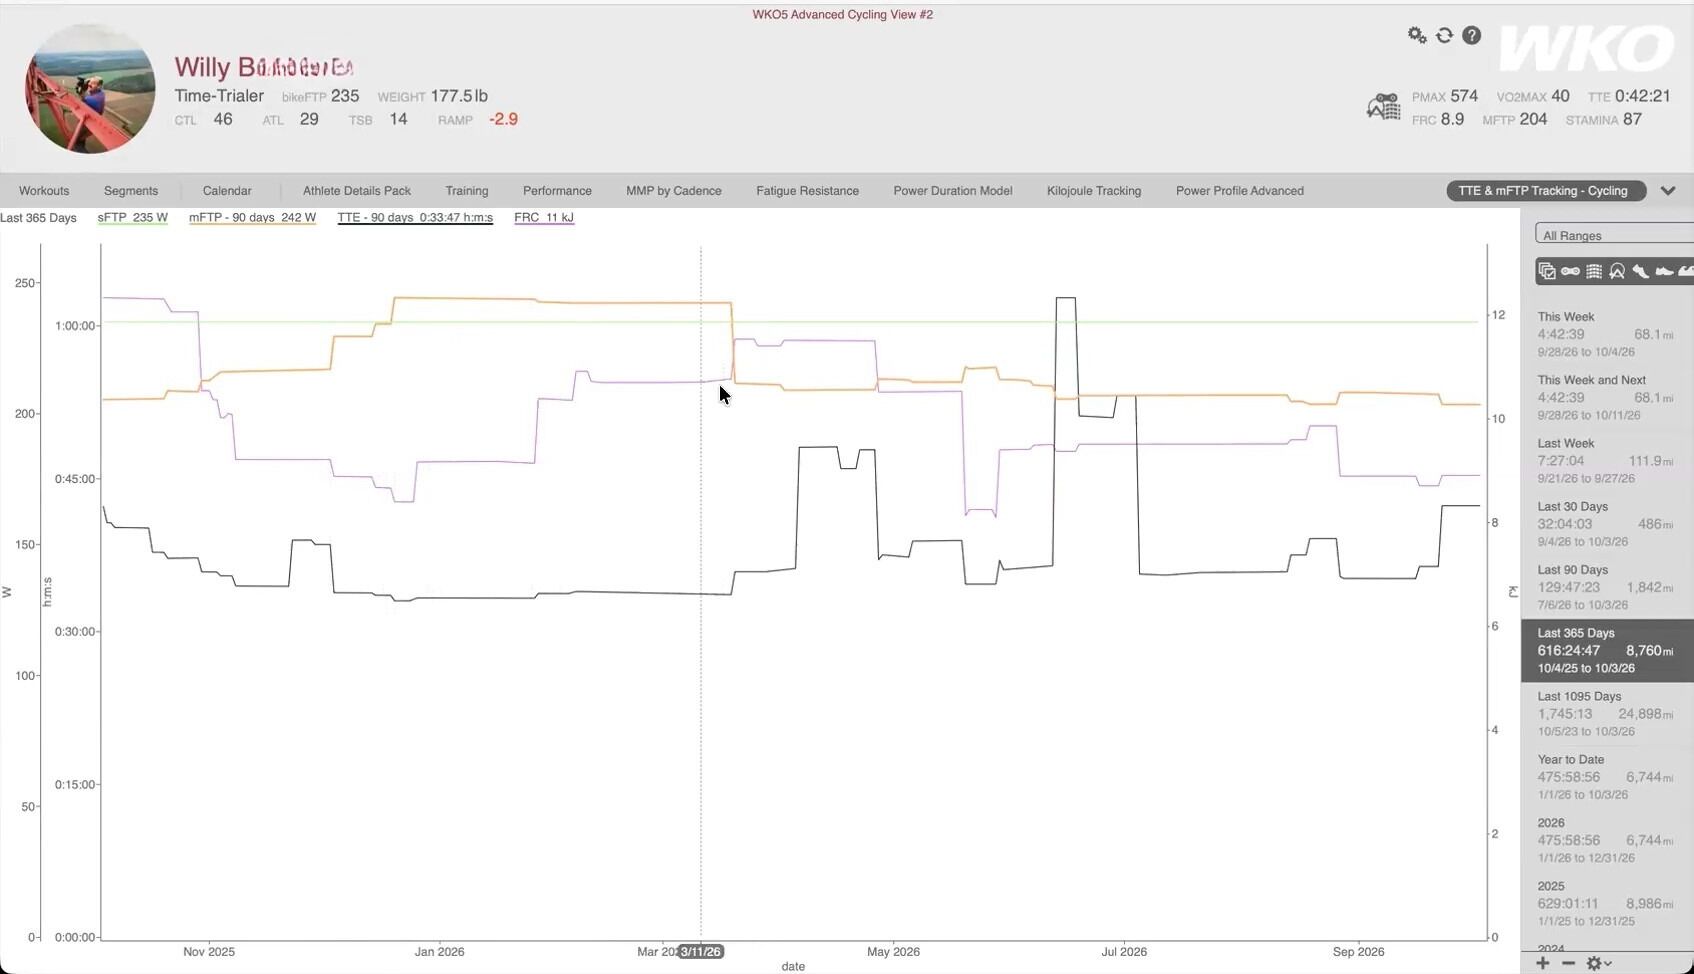Open the MMP by Cadence tab

(674, 191)
